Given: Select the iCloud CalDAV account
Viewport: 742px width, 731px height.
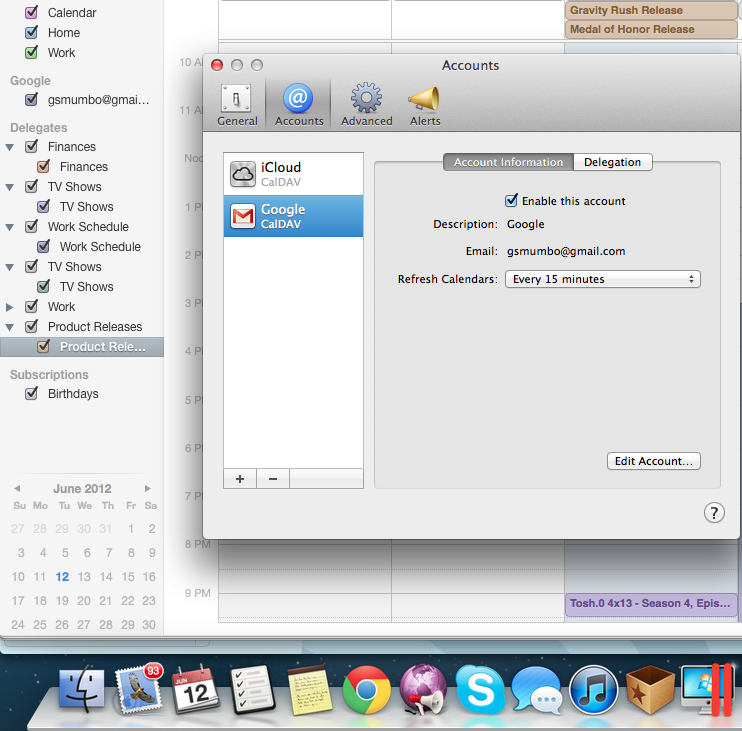Looking at the screenshot, I should pyautogui.click(x=293, y=174).
